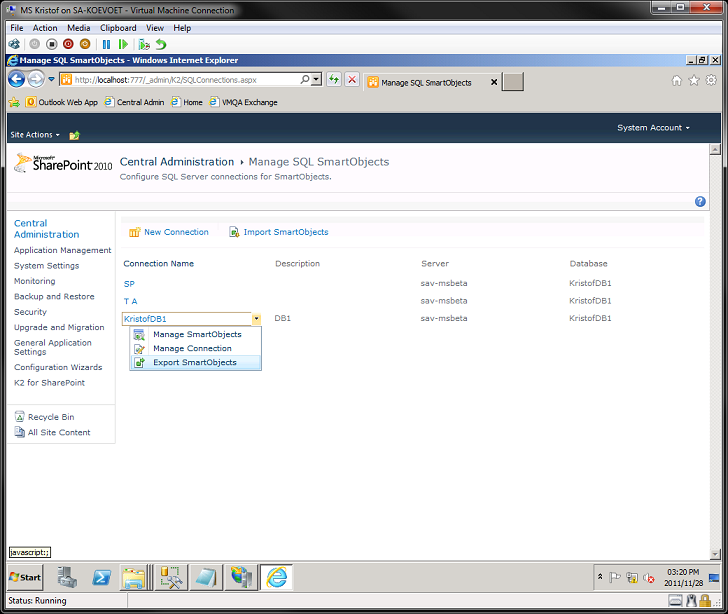Screen dimensions: 728x614
Task: Open a new blank browser tab
Action: tap(513, 82)
